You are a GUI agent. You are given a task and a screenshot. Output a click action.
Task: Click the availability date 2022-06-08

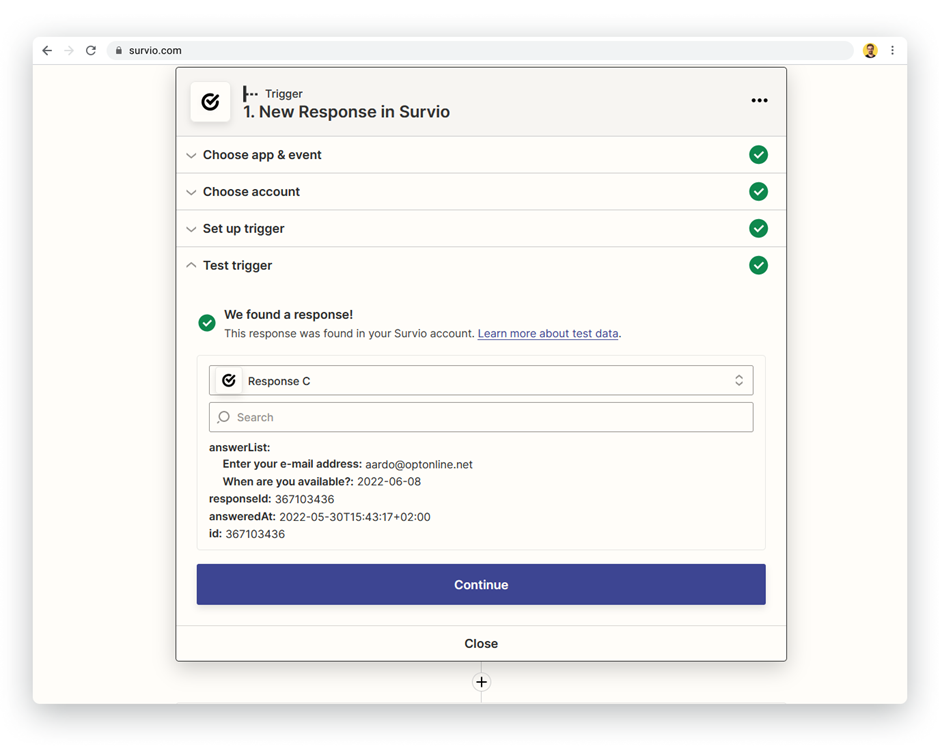(x=389, y=482)
